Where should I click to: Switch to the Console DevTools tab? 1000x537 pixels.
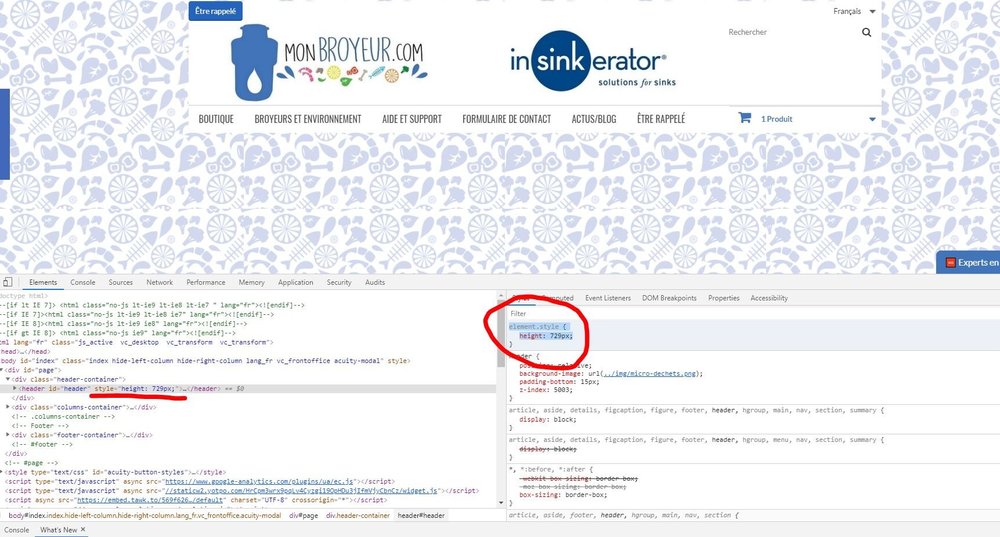83,282
